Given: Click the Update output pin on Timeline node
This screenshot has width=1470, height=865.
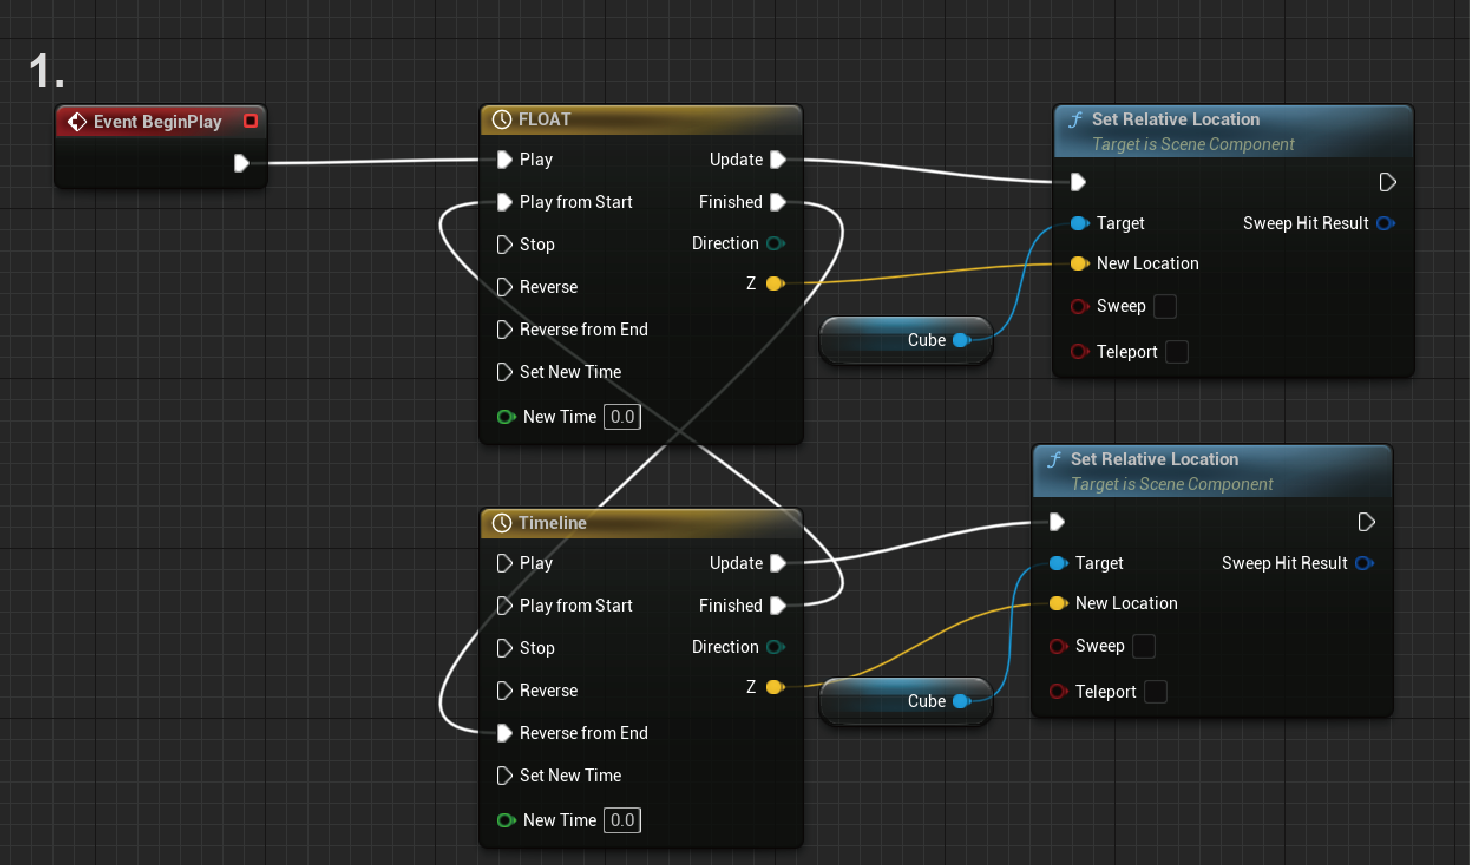Looking at the screenshot, I should [778, 563].
